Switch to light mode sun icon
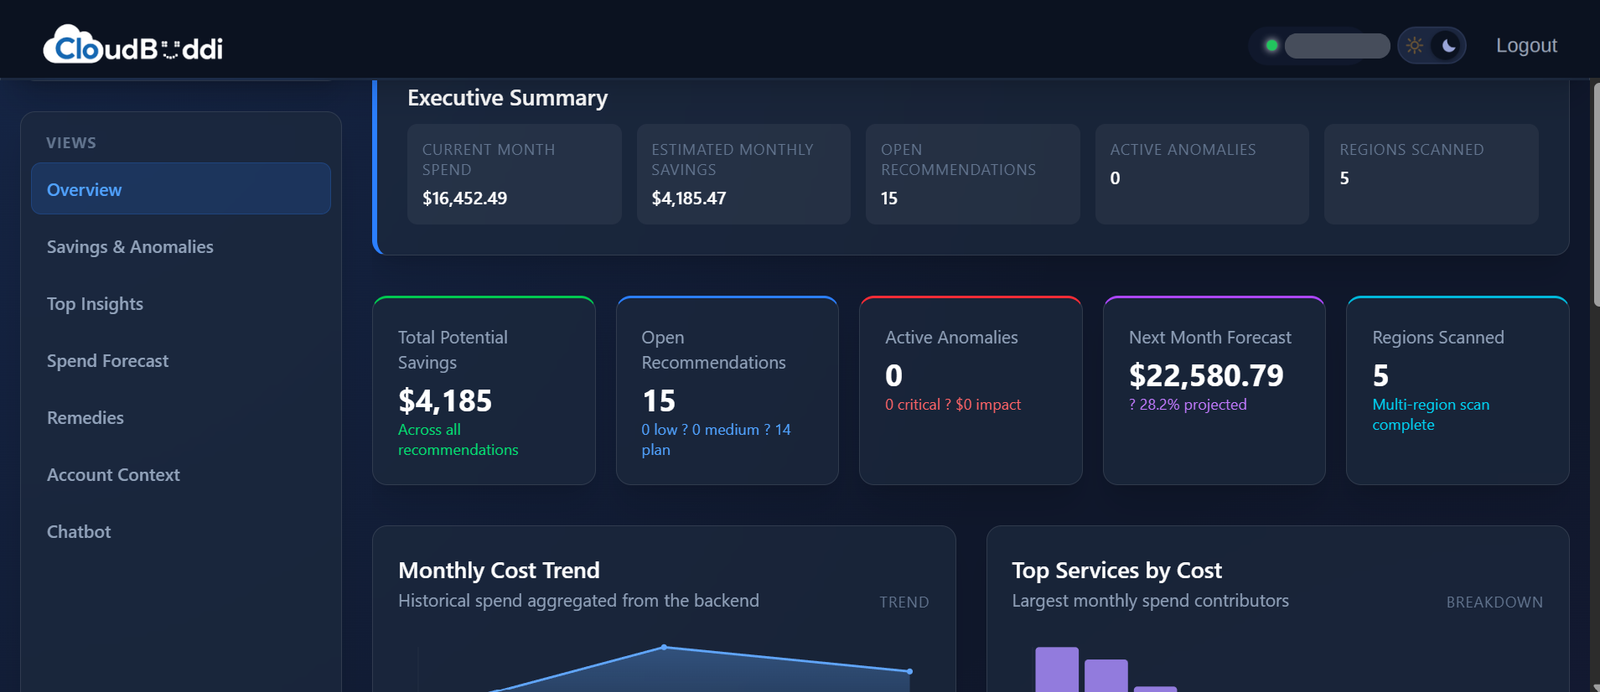The image size is (1600, 692). [x=1414, y=45]
